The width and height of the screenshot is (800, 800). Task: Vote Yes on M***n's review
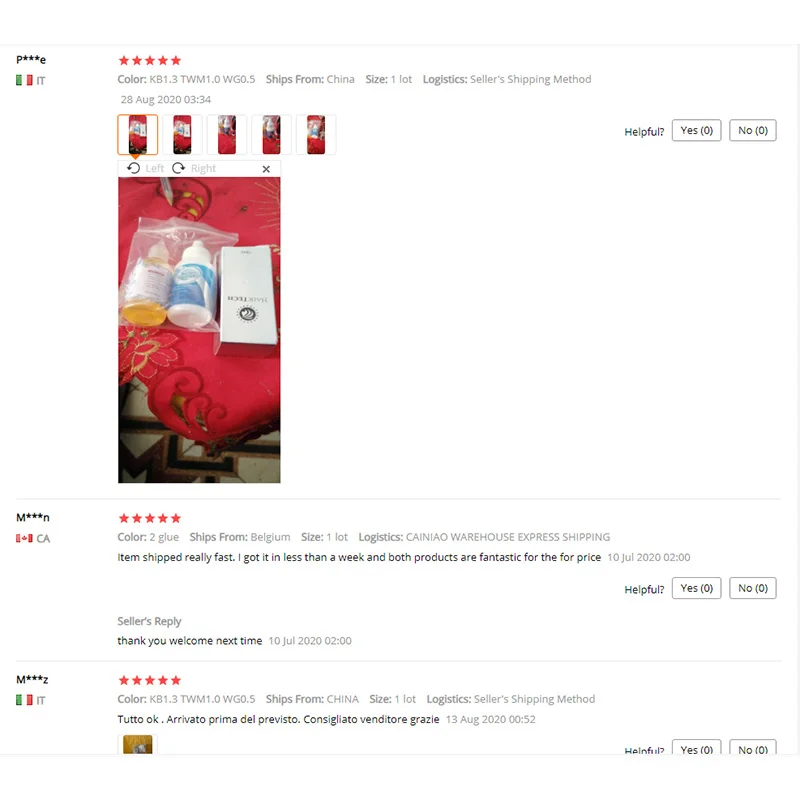point(696,588)
